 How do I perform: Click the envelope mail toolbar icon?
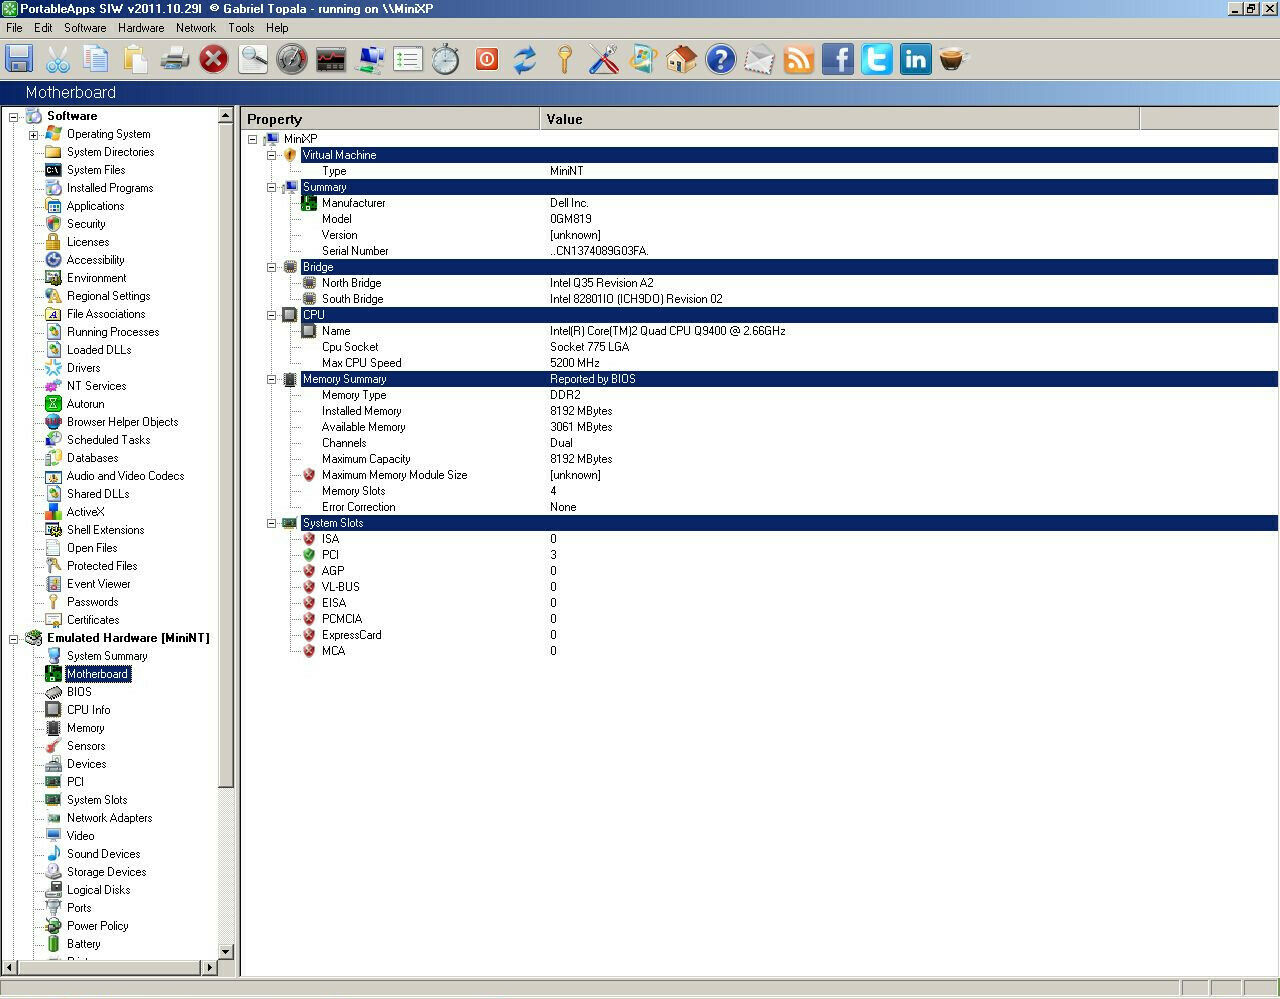coord(759,59)
